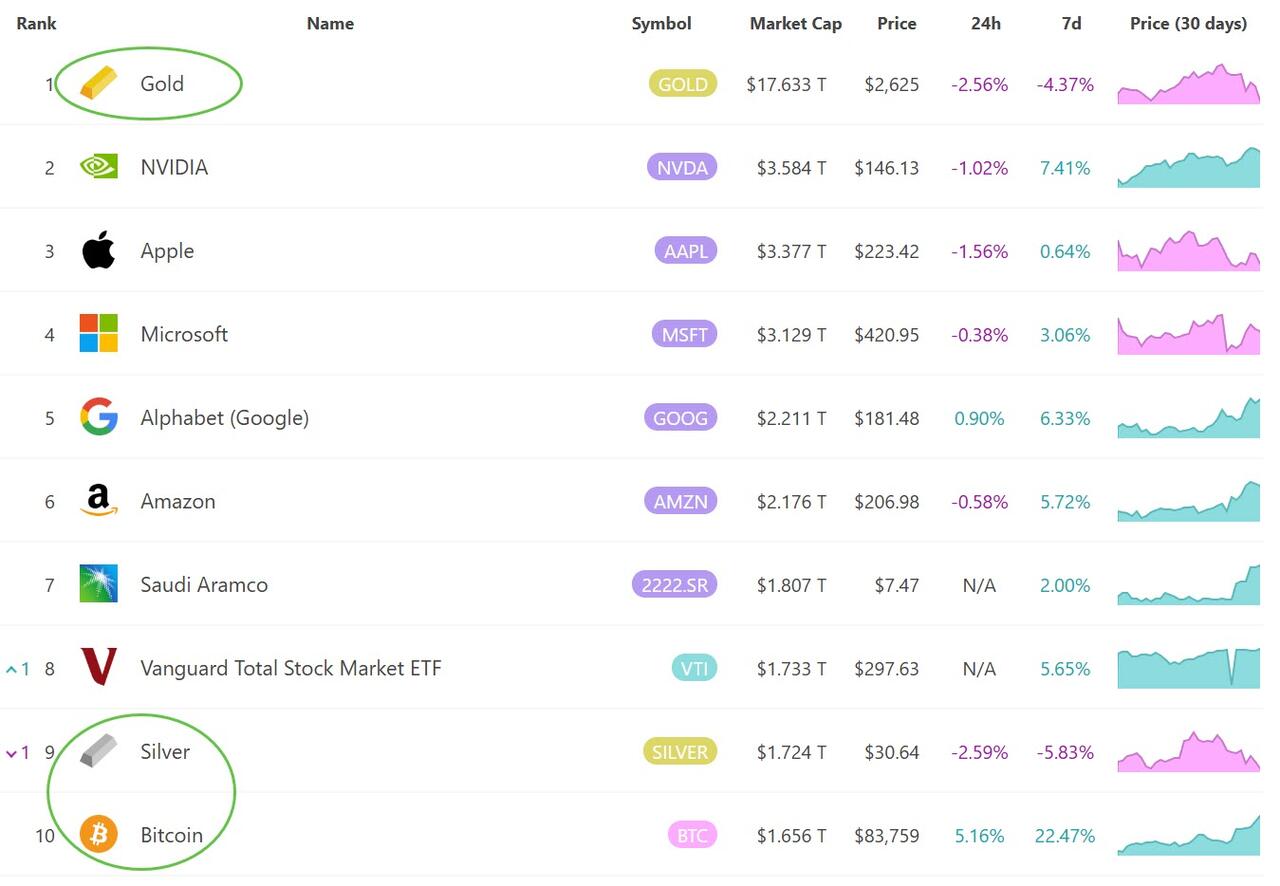Click the NVDA symbol badge
1280x886 pixels.
(x=682, y=168)
